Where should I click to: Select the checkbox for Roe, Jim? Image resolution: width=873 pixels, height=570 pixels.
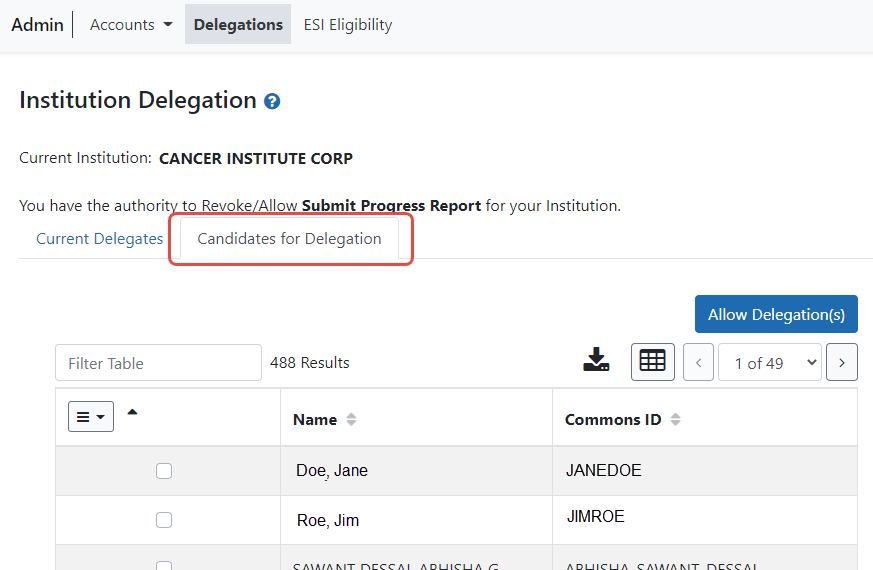tap(164, 520)
